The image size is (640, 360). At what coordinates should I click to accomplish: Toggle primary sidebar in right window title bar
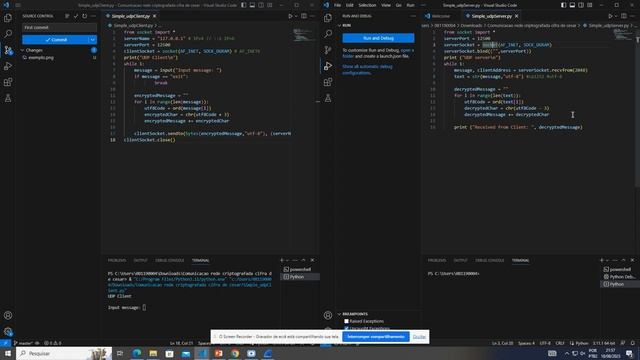click(564, 5)
